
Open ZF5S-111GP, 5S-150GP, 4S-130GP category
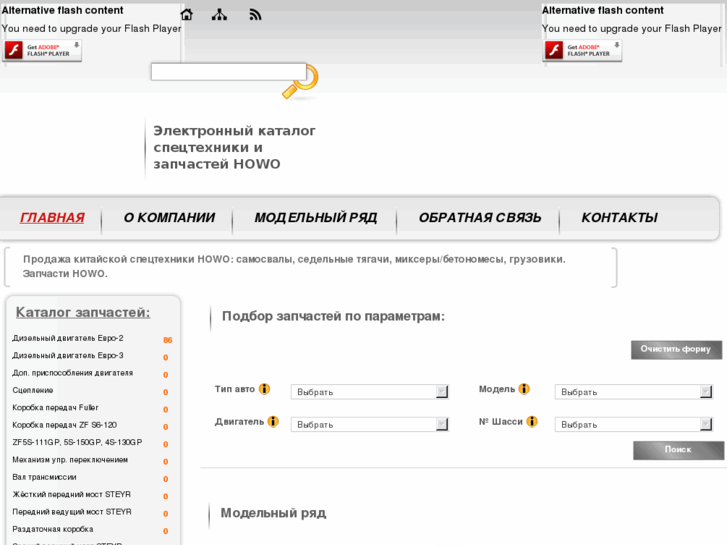pyautogui.click(x=77, y=442)
